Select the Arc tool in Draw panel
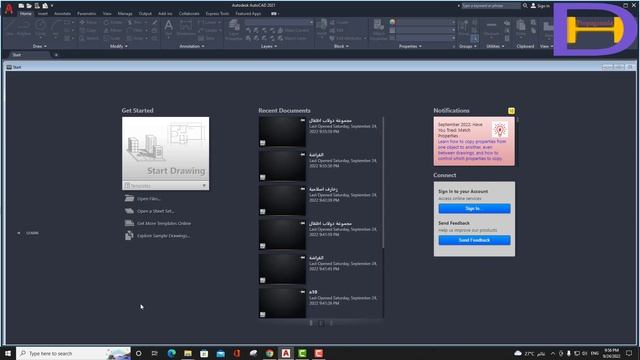The height and width of the screenshot is (360, 640). point(56,28)
